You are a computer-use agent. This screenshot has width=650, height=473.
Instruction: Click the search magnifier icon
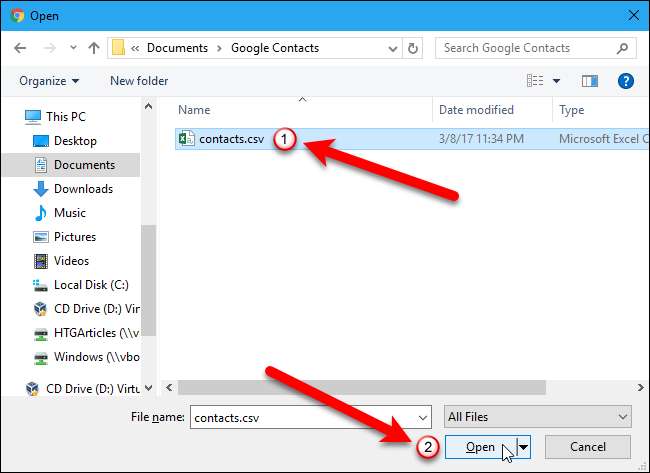622,49
